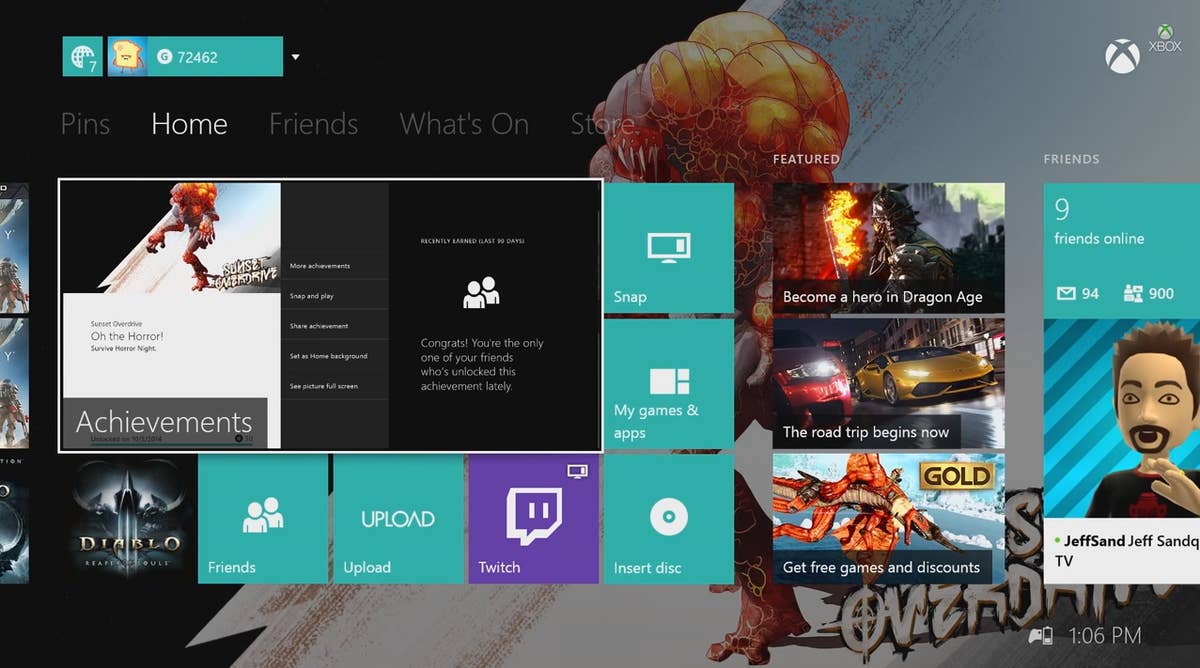Image resolution: width=1200 pixels, height=668 pixels.
Task: Open the What's On tab
Action: coord(464,124)
